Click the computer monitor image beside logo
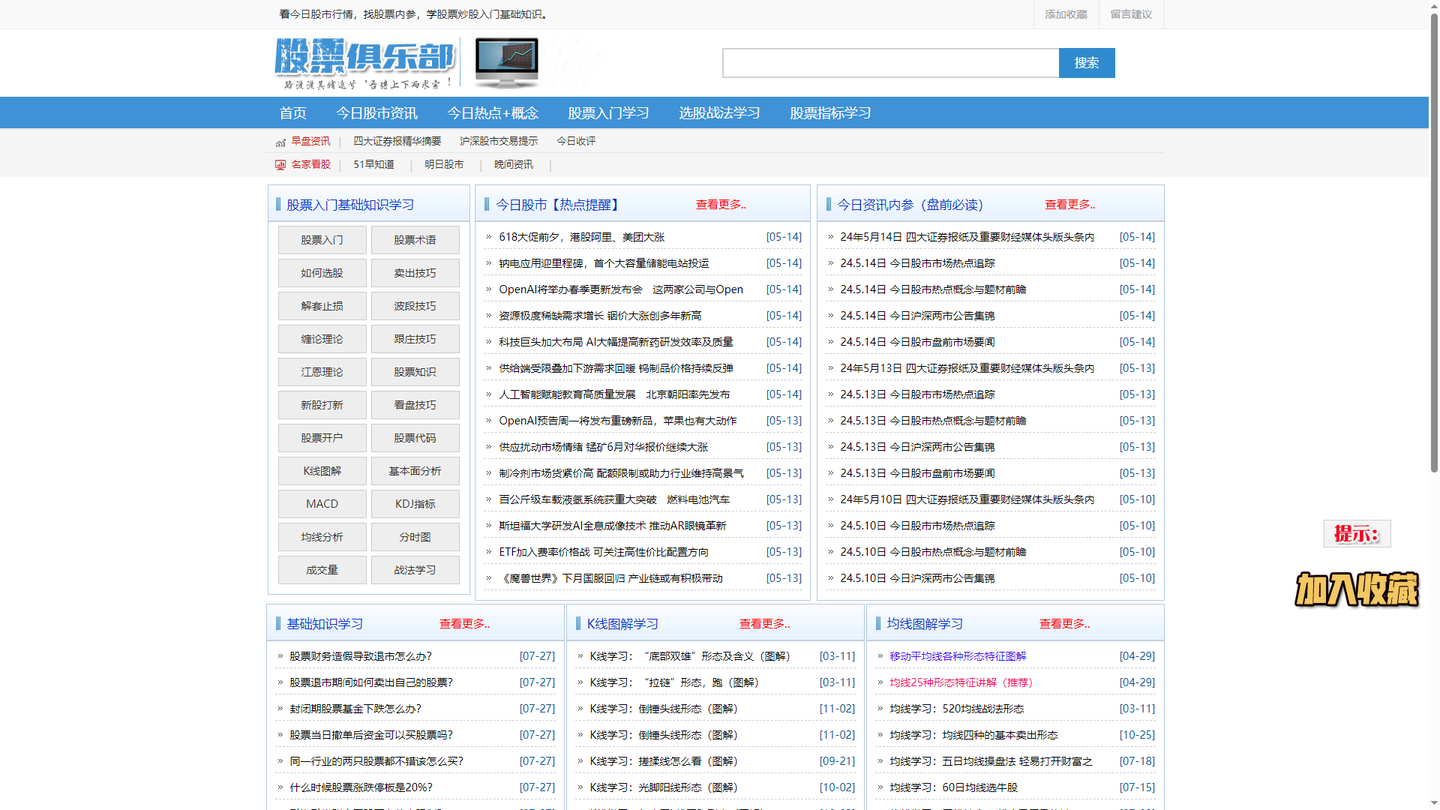1440x810 pixels. point(507,62)
